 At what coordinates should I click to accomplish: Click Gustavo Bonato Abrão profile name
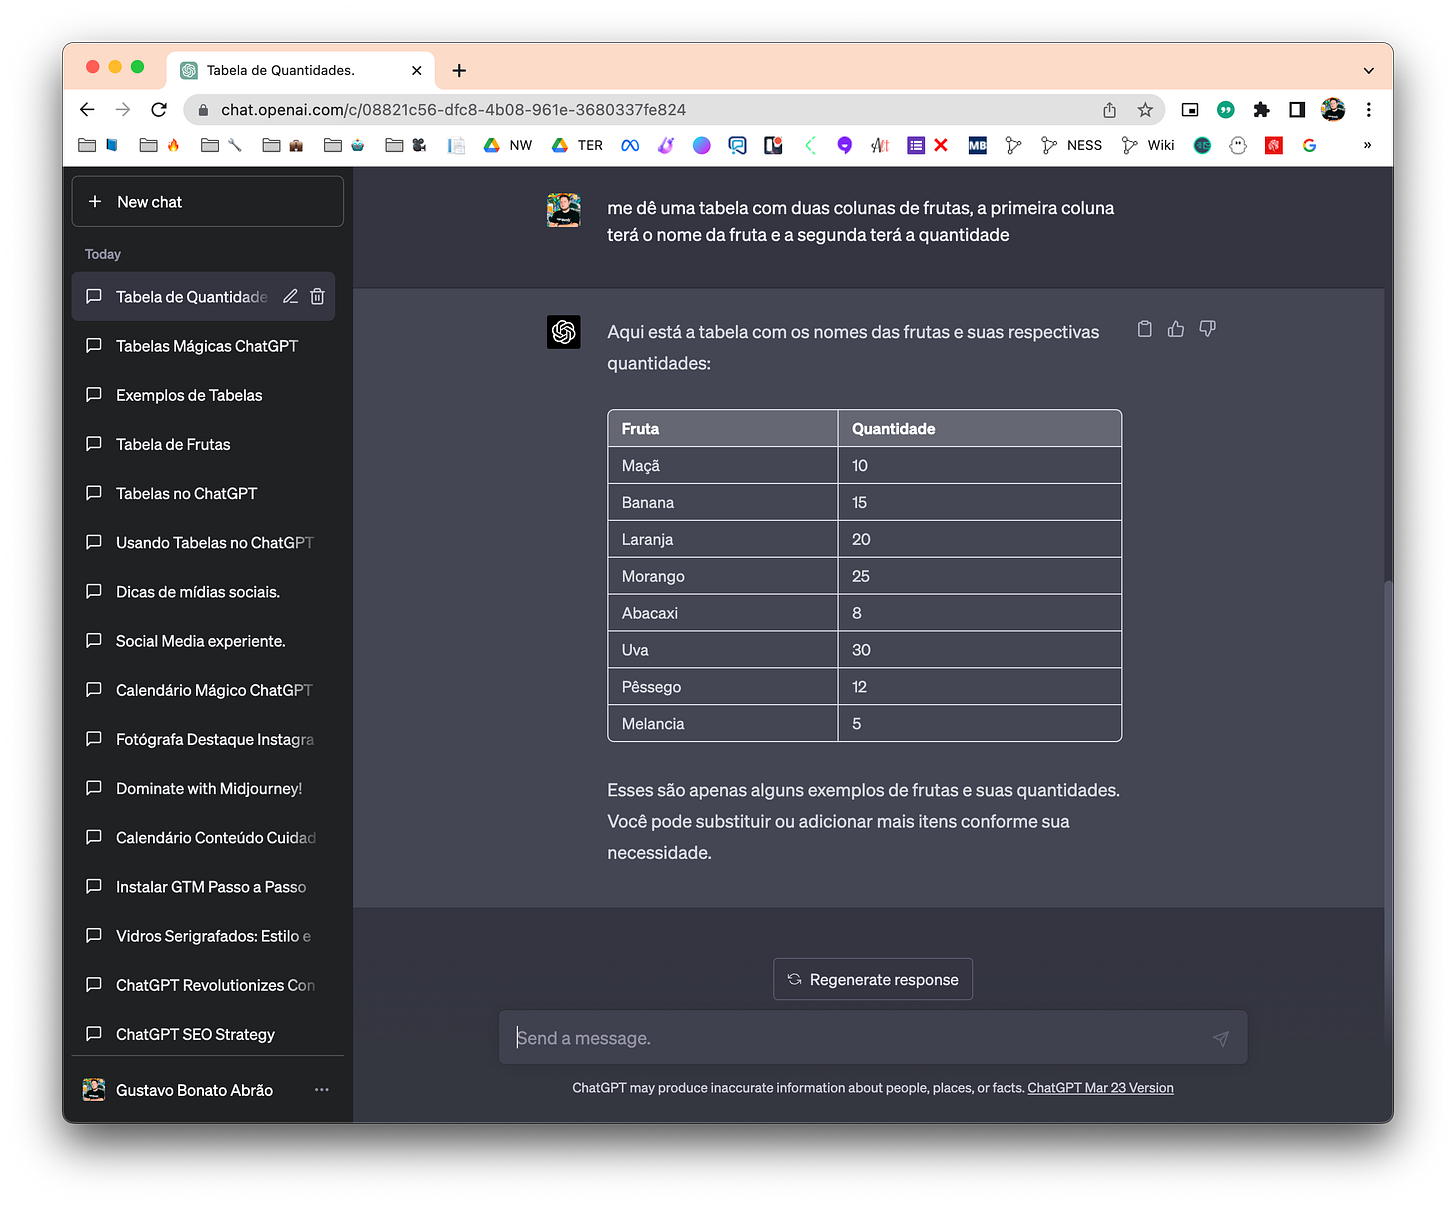coord(194,1090)
